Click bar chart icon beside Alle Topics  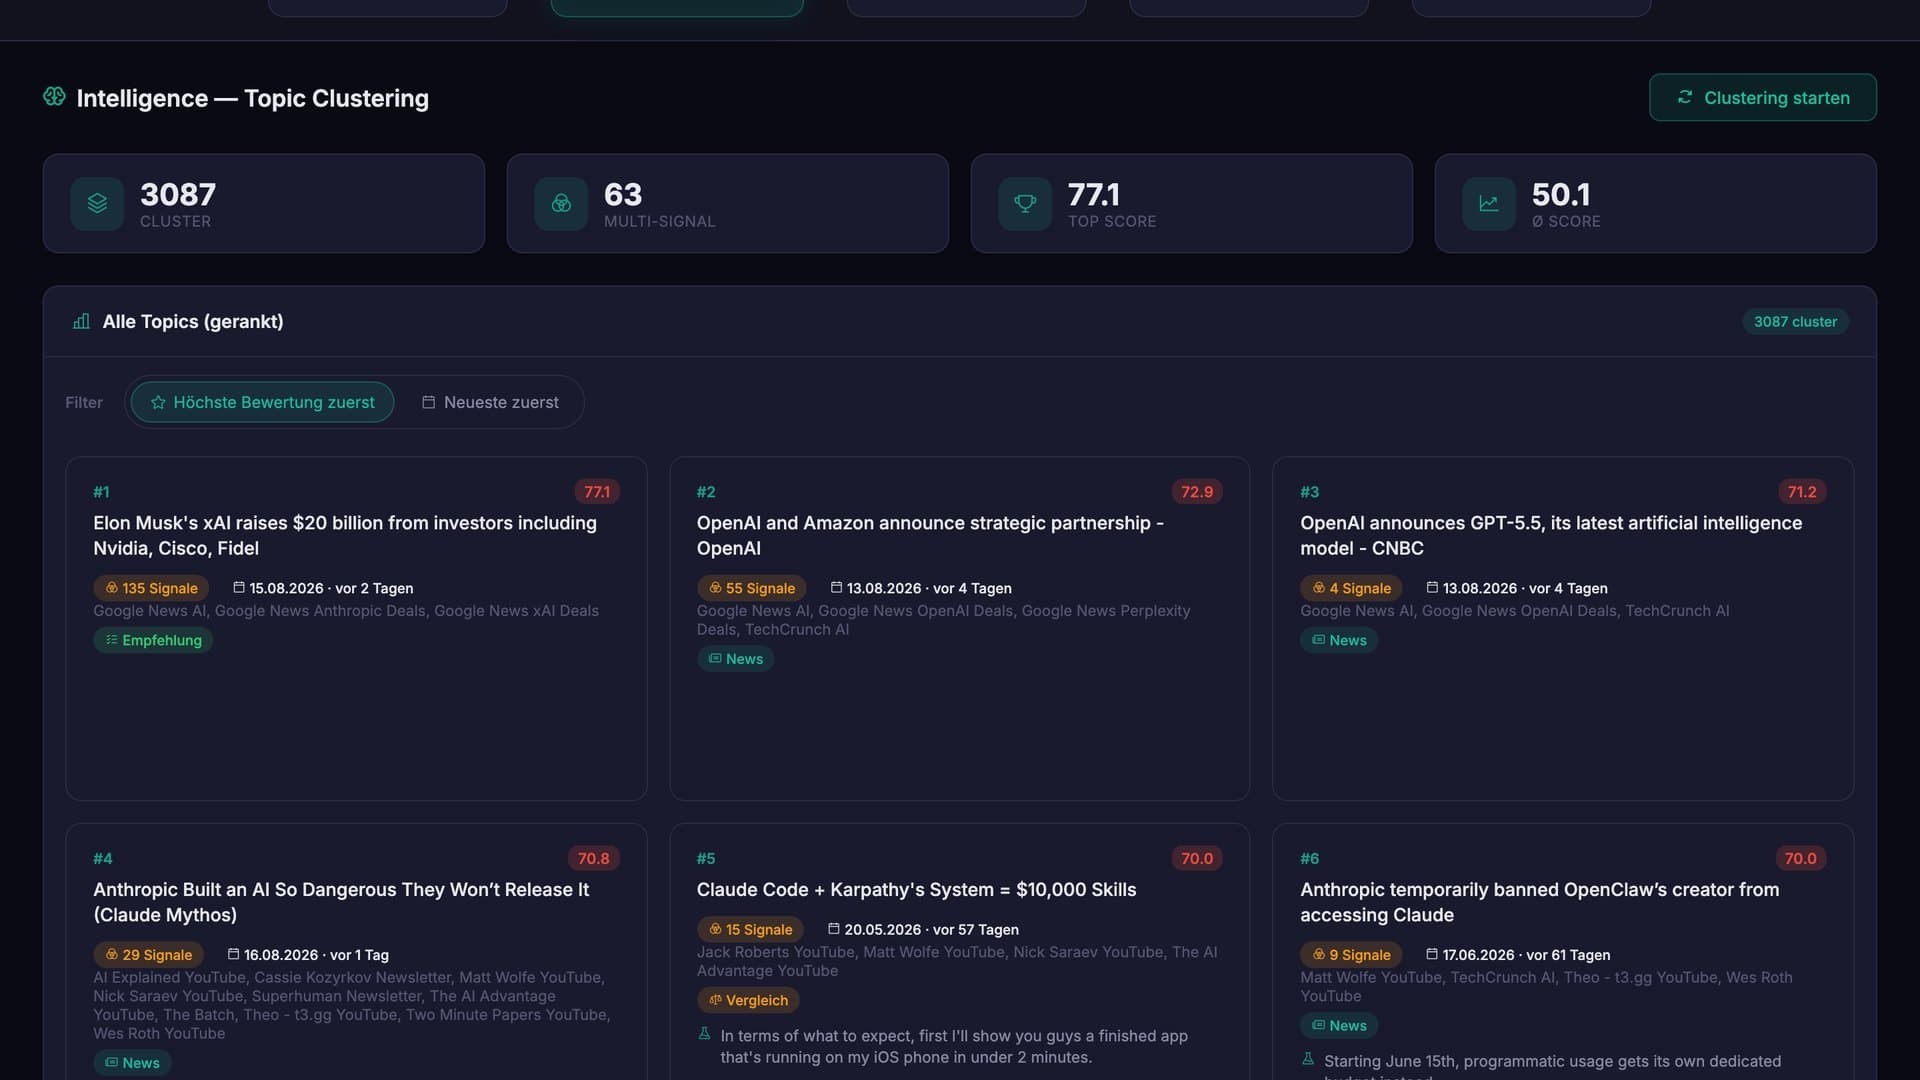point(81,322)
